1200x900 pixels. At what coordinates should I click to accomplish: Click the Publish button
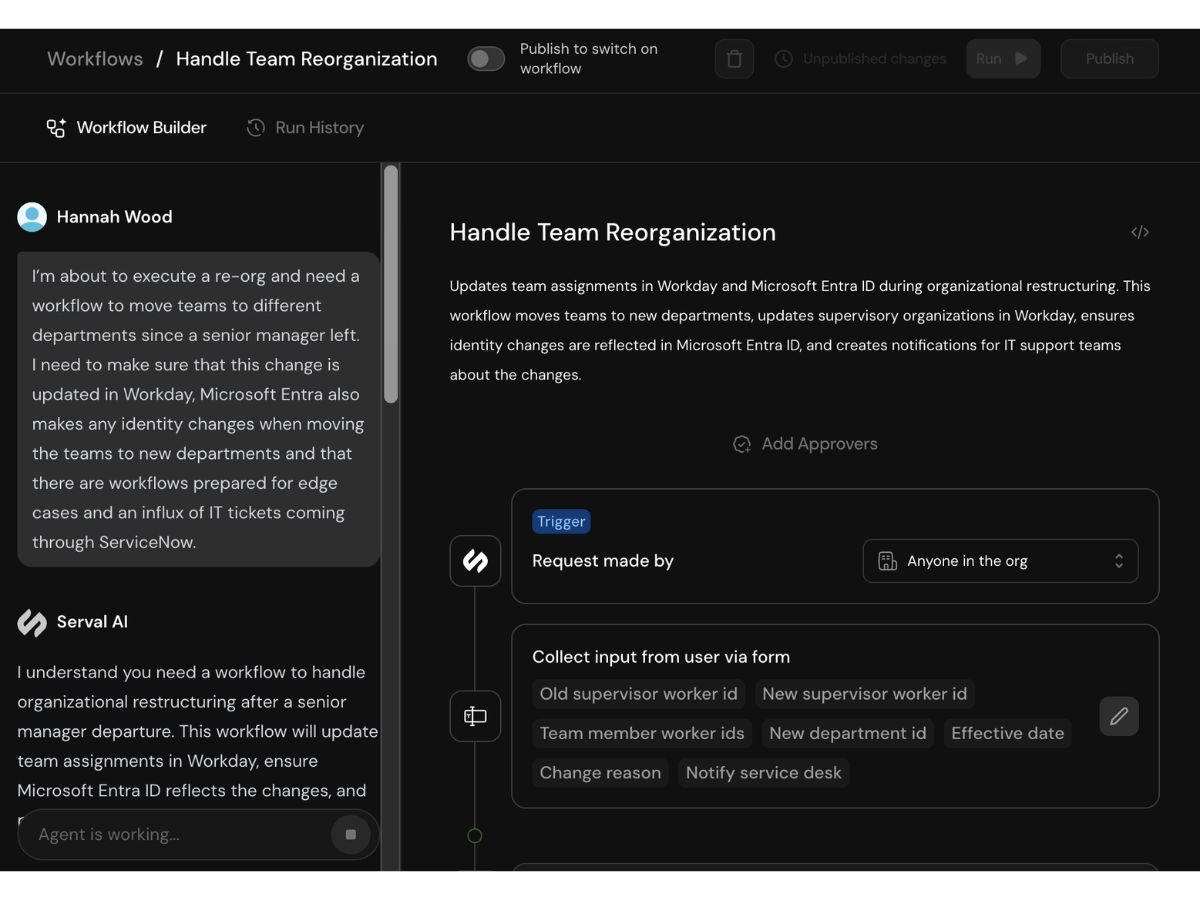pyautogui.click(x=1110, y=59)
